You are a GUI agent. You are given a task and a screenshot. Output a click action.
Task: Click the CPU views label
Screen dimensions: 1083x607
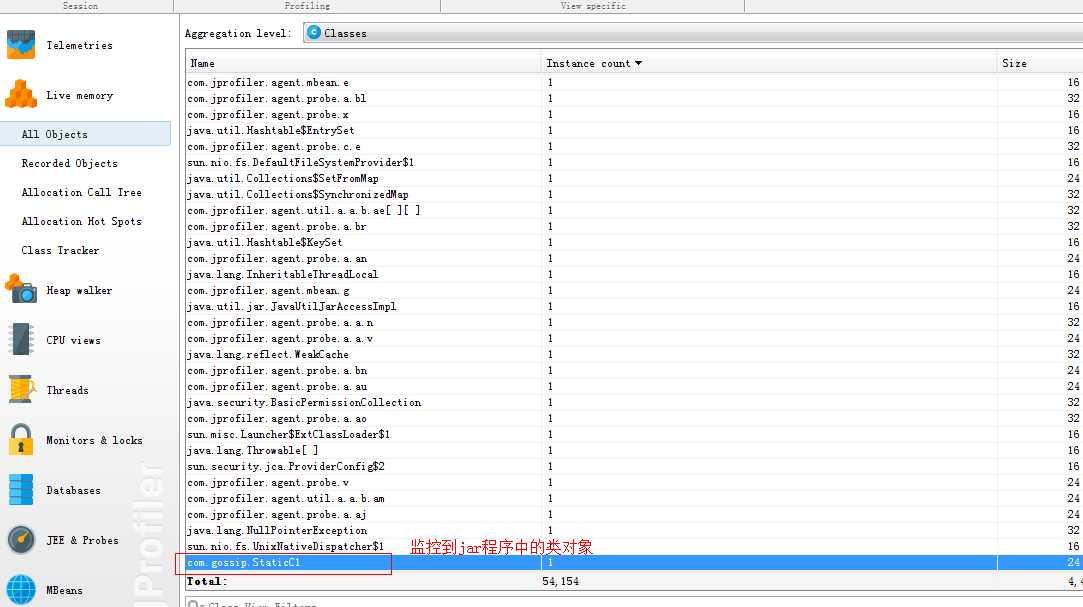tap(73, 340)
